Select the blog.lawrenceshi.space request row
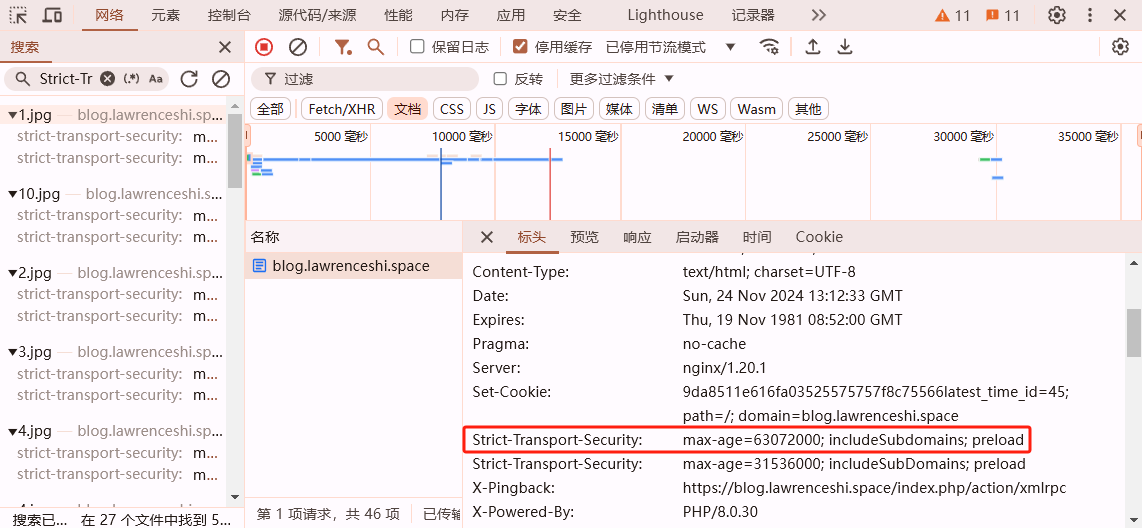Viewport: 1142px width, 528px height. click(350, 266)
